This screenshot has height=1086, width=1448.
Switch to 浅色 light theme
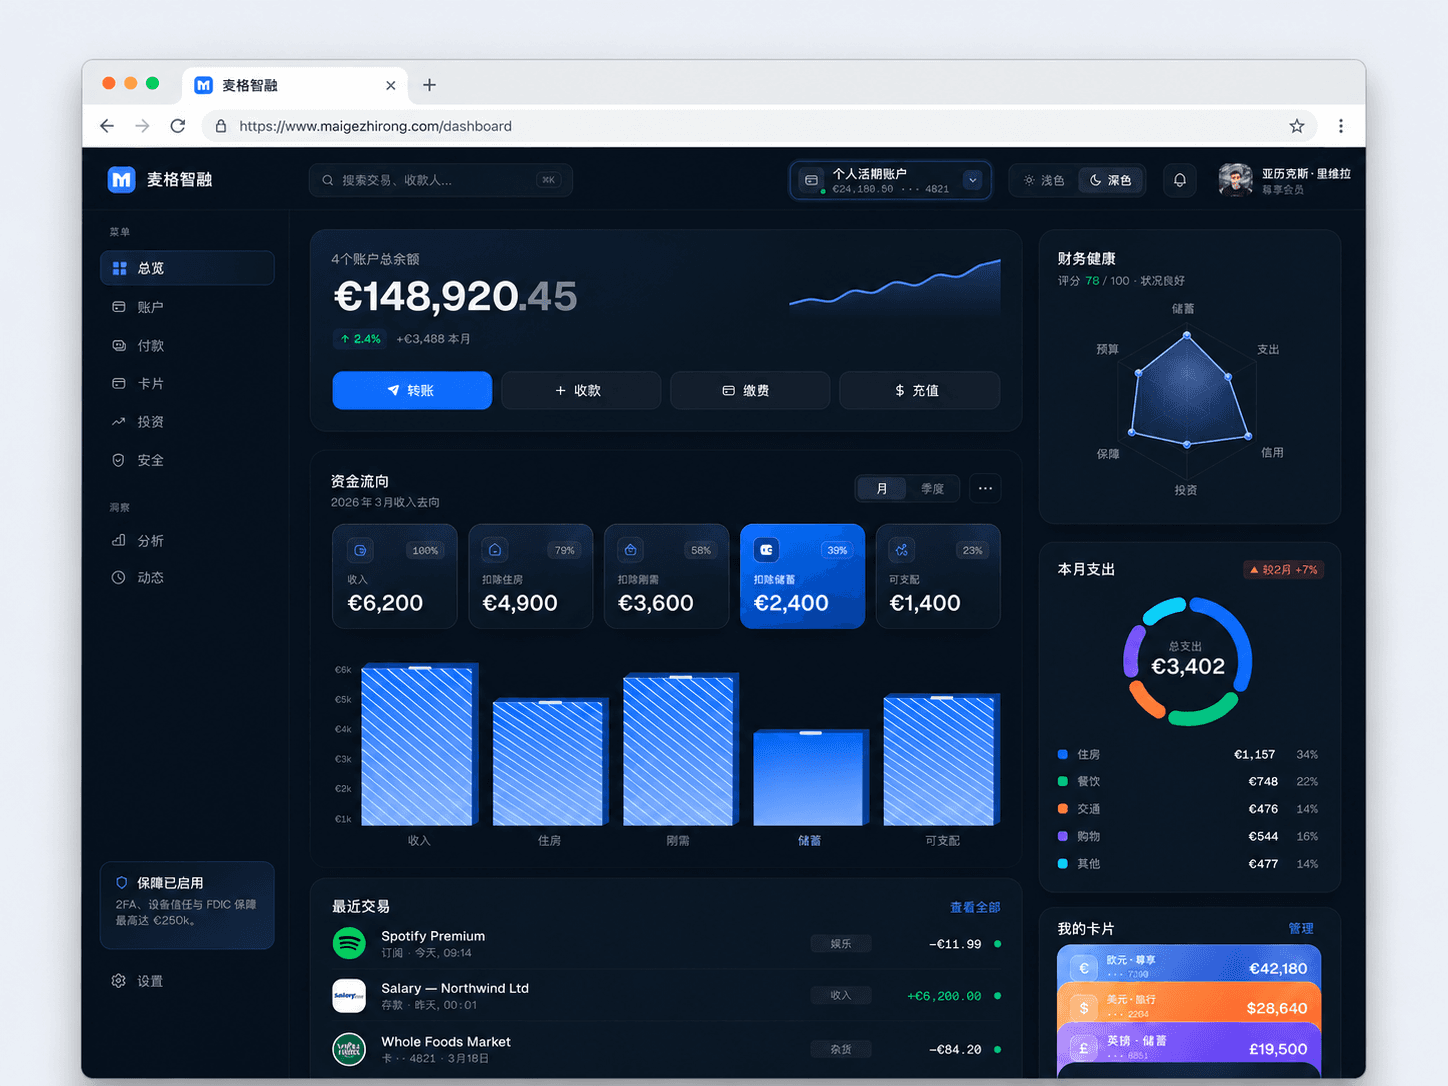(1044, 180)
